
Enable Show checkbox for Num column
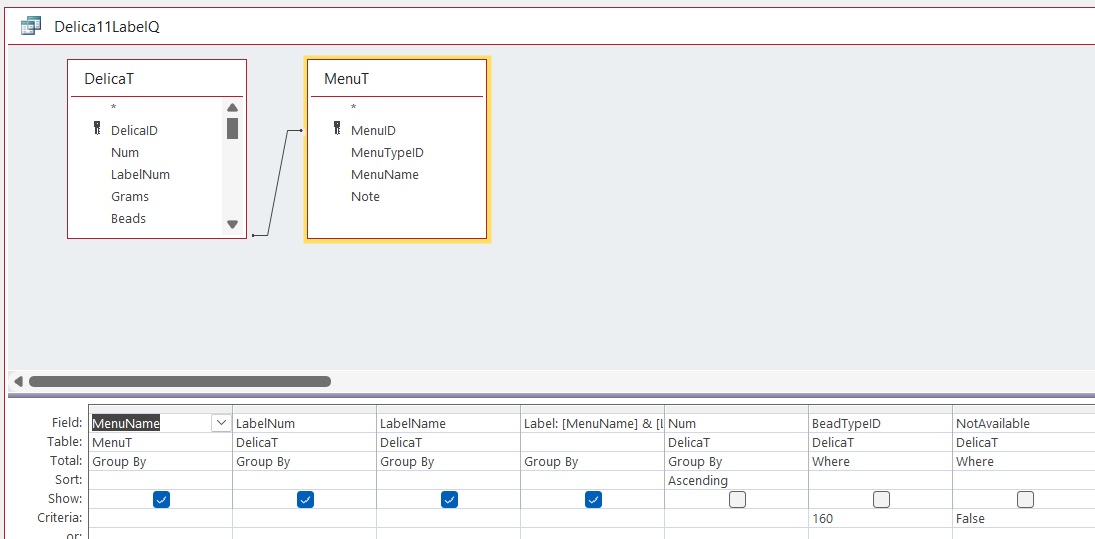tap(737, 499)
